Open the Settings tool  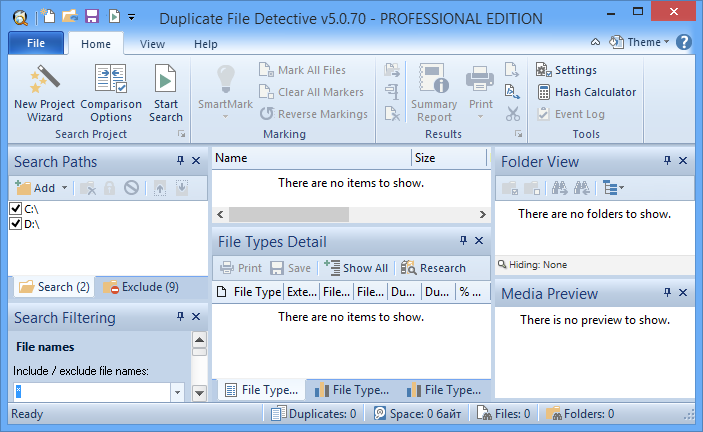(566, 70)
